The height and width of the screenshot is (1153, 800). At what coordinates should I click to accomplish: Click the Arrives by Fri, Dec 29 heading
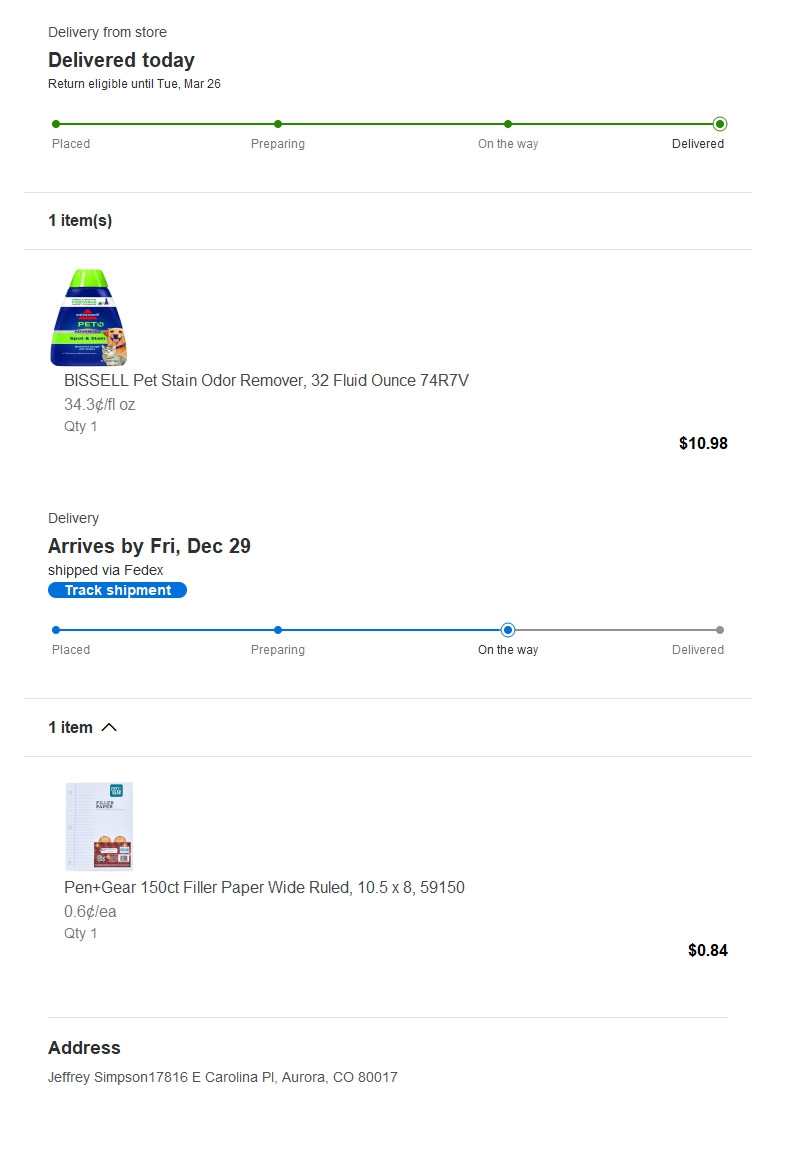[x=149, y=546]
